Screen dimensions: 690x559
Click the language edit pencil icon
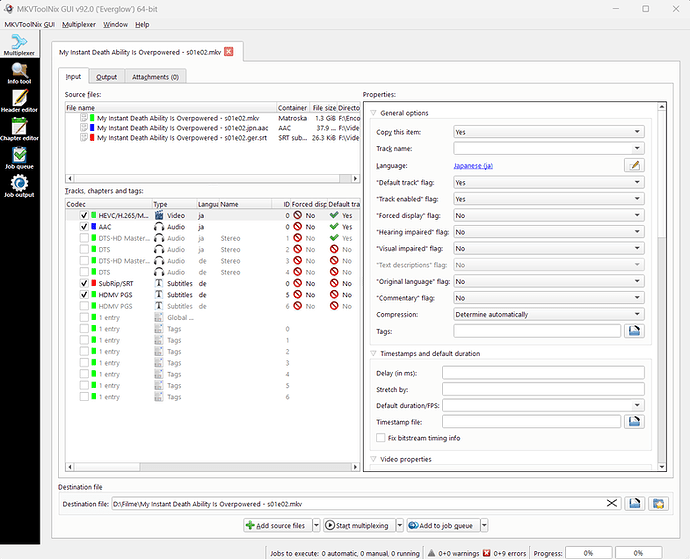(634, 165)
